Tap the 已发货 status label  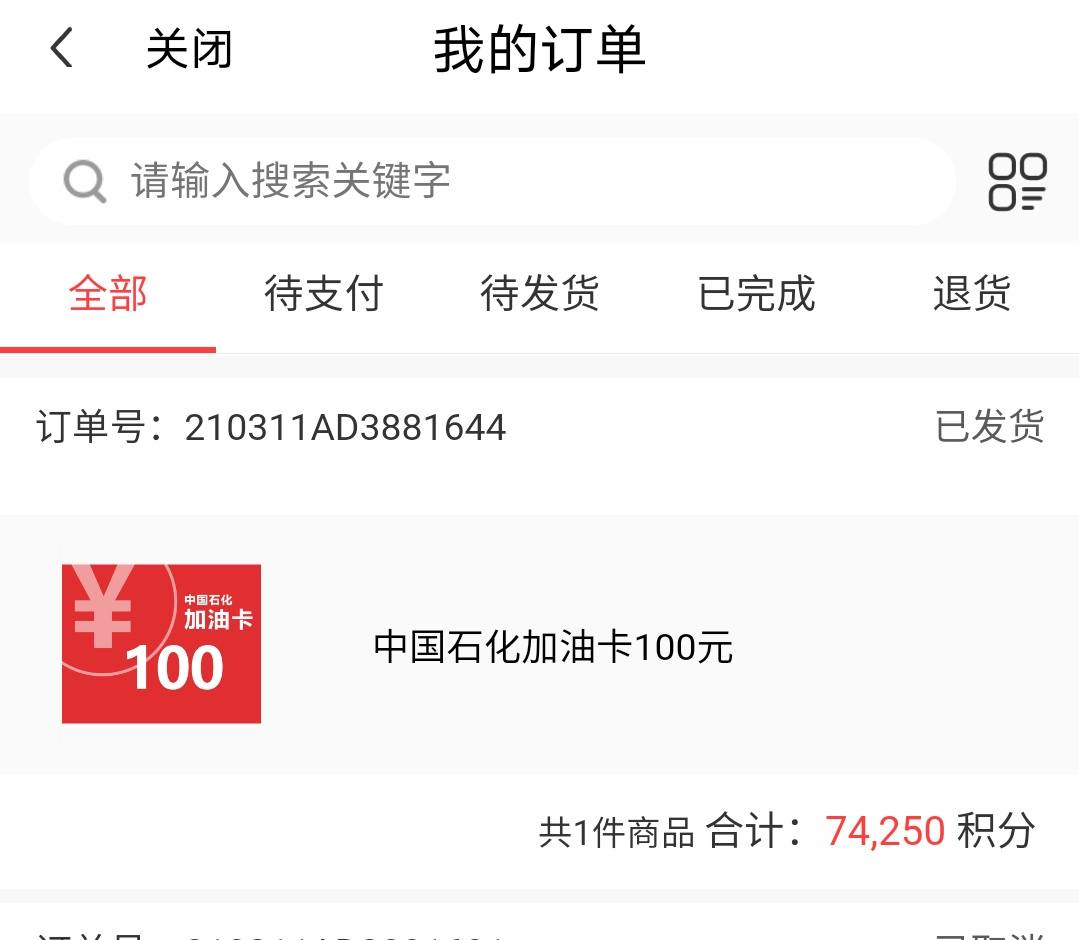point(990,427)
